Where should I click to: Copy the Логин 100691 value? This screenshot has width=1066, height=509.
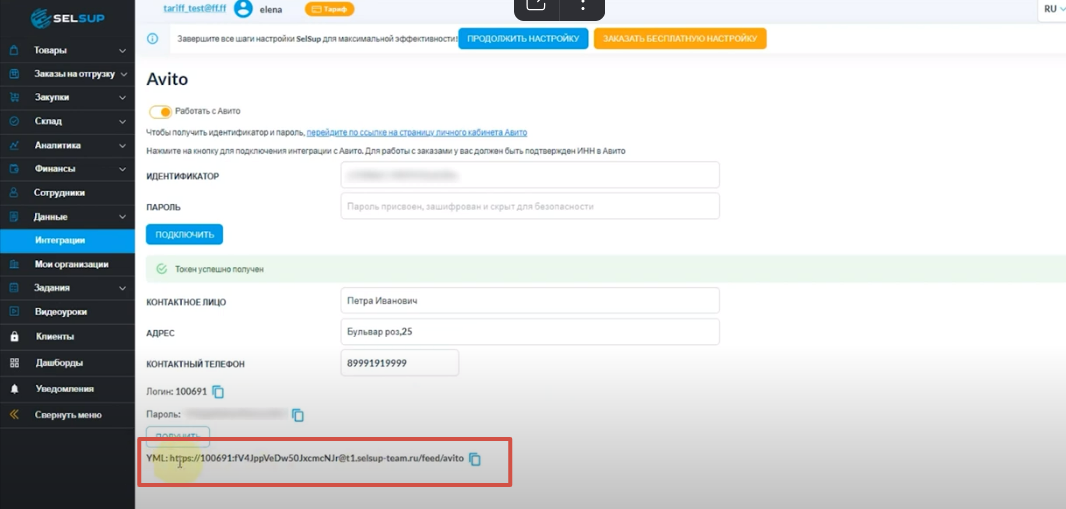click(218, 391)
